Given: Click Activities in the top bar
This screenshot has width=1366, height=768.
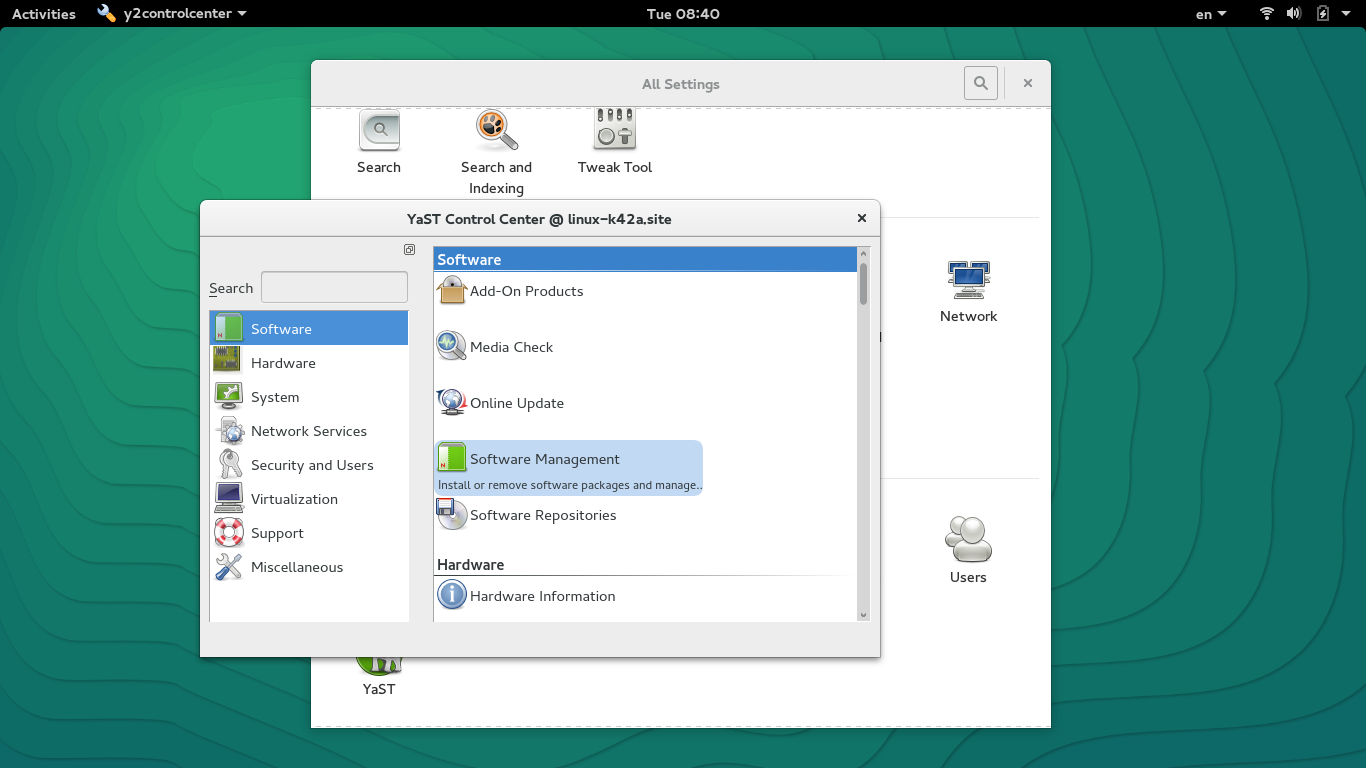Looking at the screenshot, I should pyautogui.click(x=44, y=14).
